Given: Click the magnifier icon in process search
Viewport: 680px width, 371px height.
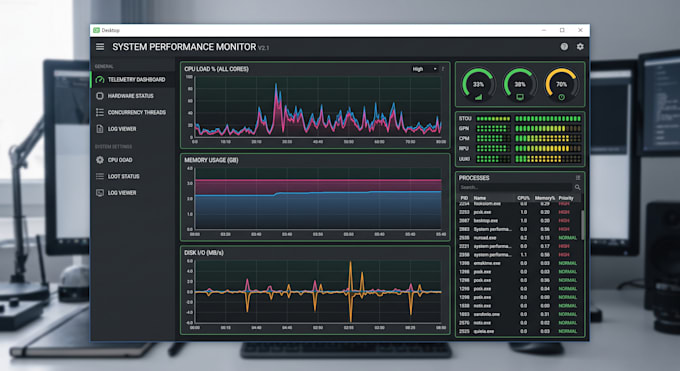Looking at the screenshot, I should point(577,187).
